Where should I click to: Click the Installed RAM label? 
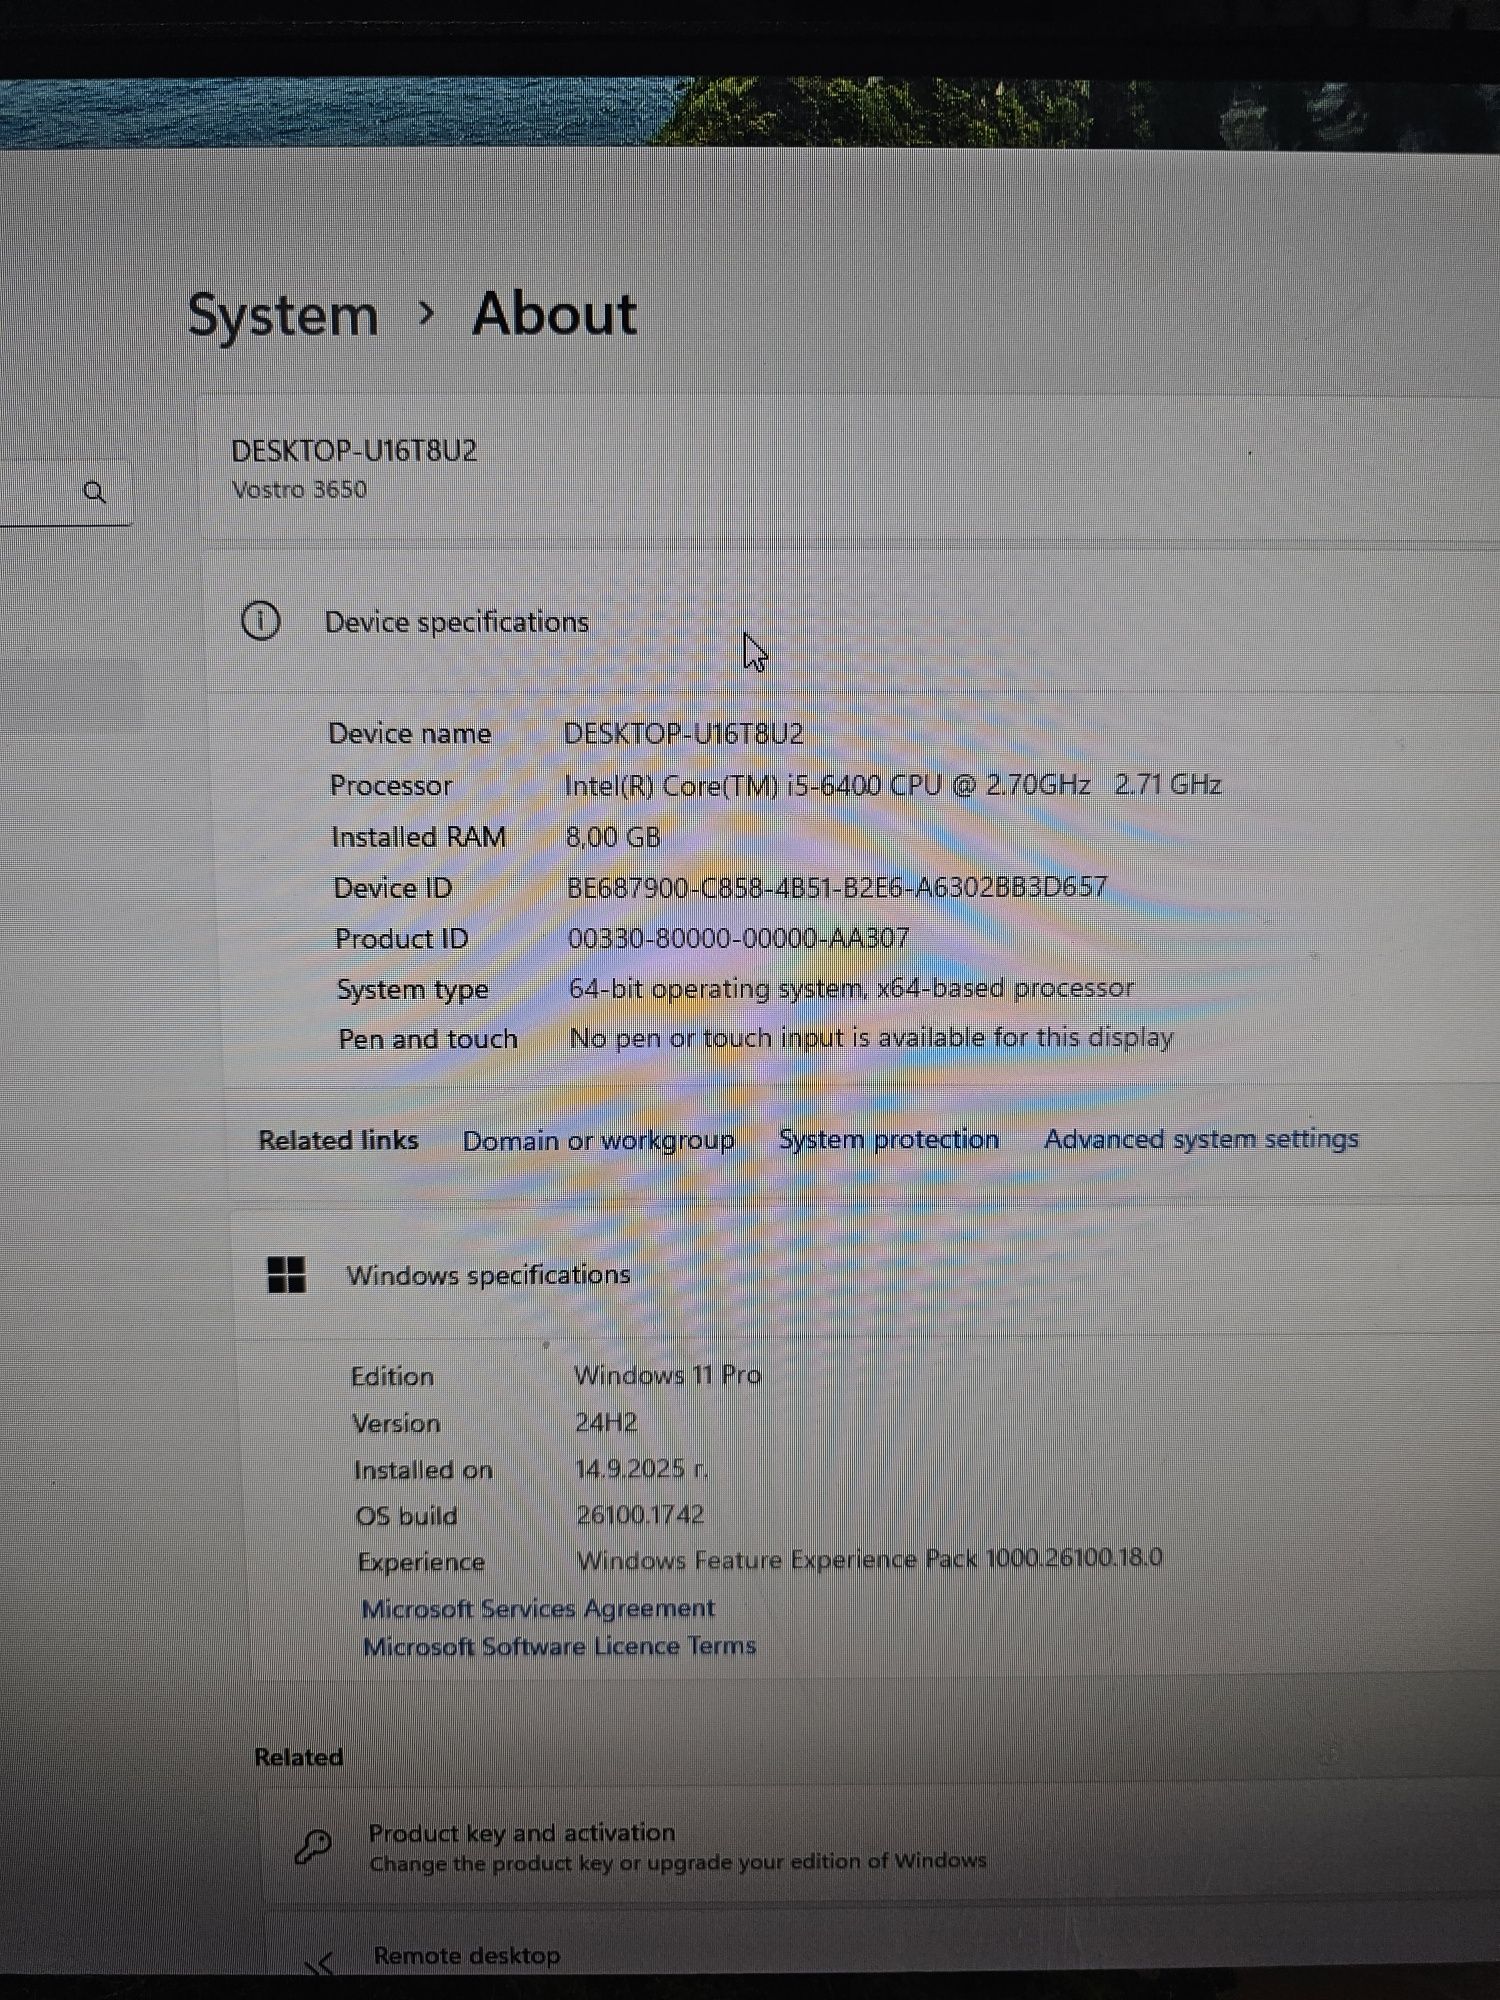click(418, 837)
